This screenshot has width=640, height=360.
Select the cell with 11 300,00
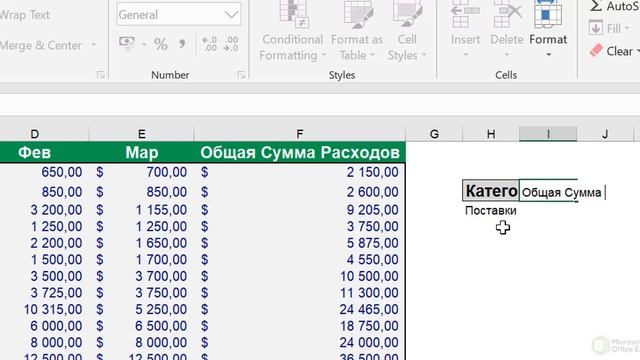click(x=300, y=293)
